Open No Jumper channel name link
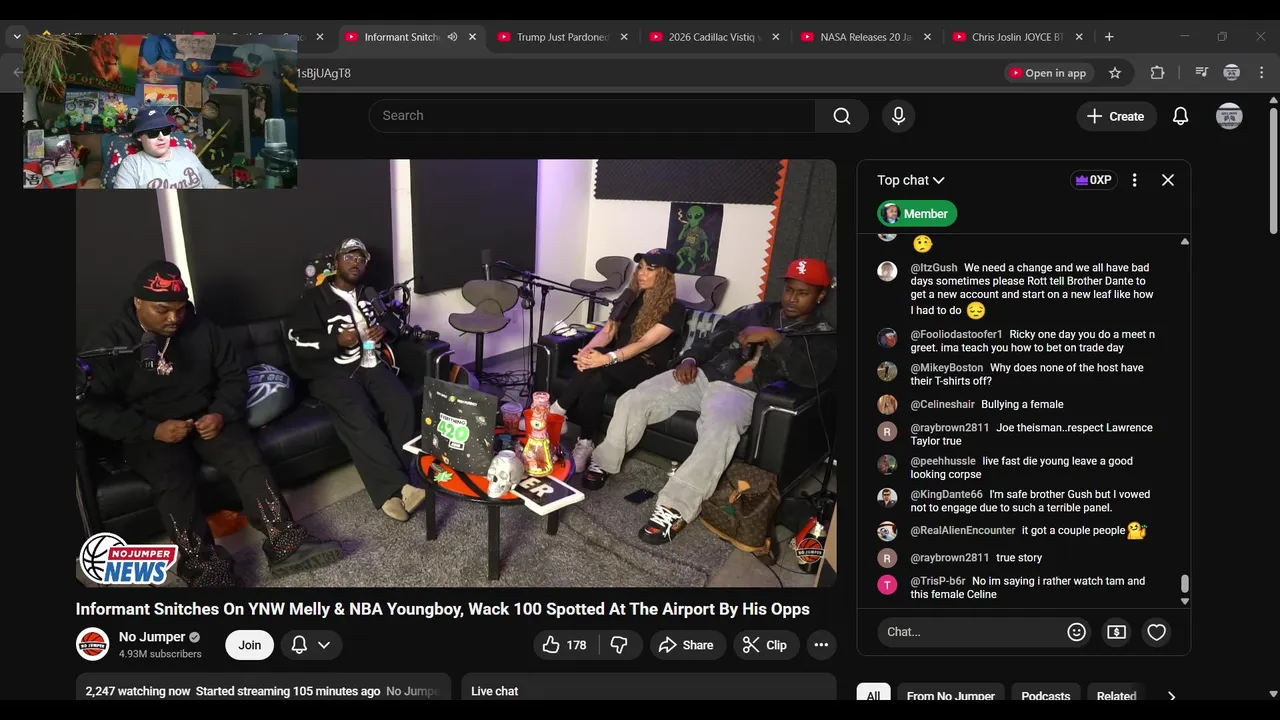The width and height of the screenshot is (1280, 720). [152, 637]
